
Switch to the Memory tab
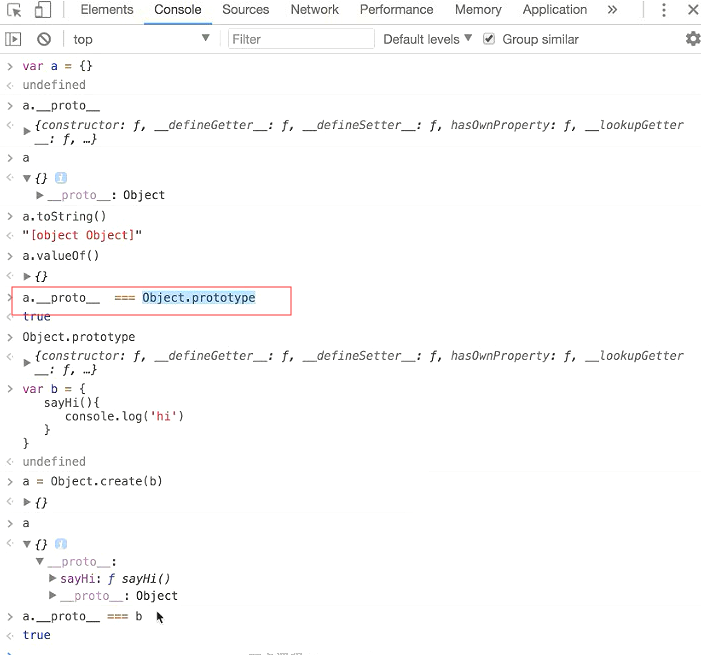coord(478,9)
